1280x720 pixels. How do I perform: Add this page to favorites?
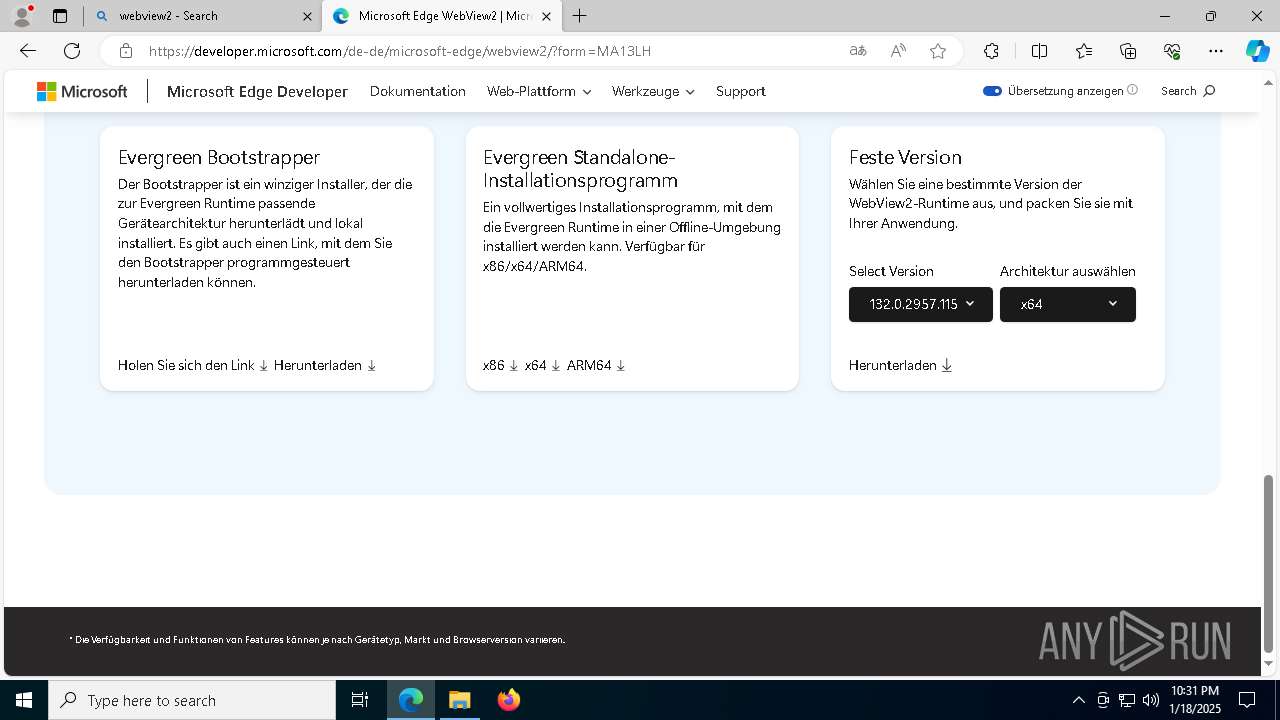point(938,51)
